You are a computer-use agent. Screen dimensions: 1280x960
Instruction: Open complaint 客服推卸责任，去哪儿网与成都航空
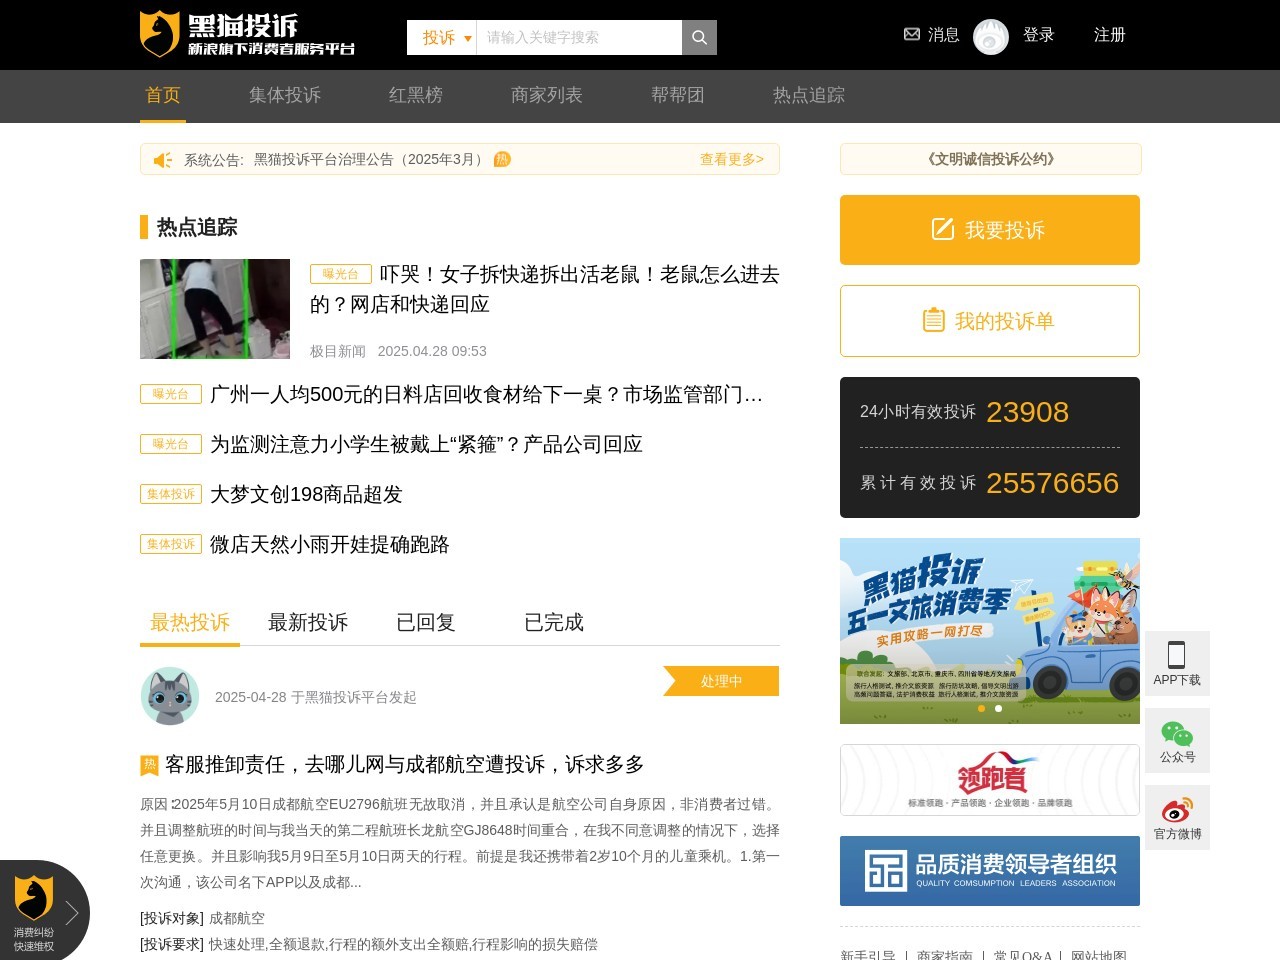tap(405, 765)
